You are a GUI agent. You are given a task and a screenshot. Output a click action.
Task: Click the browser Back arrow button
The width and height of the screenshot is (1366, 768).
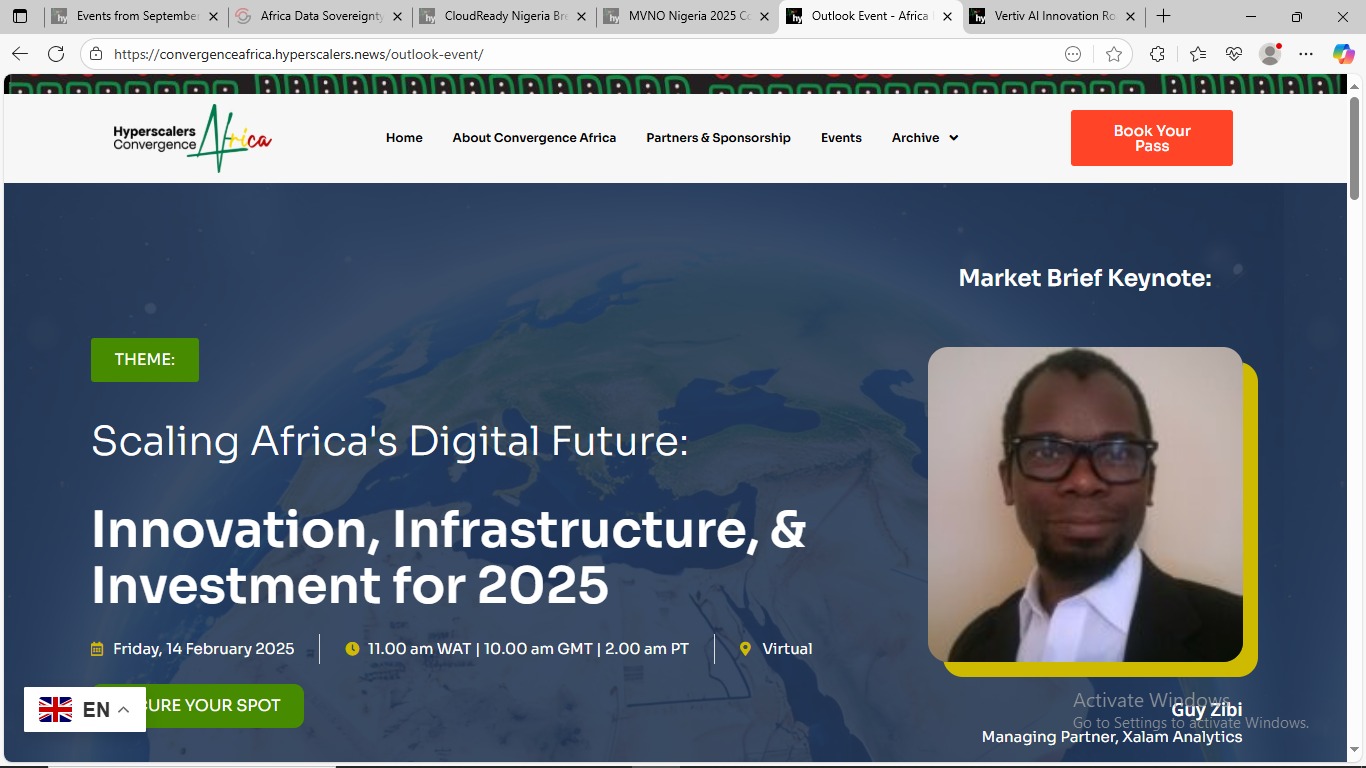(20, 54)
